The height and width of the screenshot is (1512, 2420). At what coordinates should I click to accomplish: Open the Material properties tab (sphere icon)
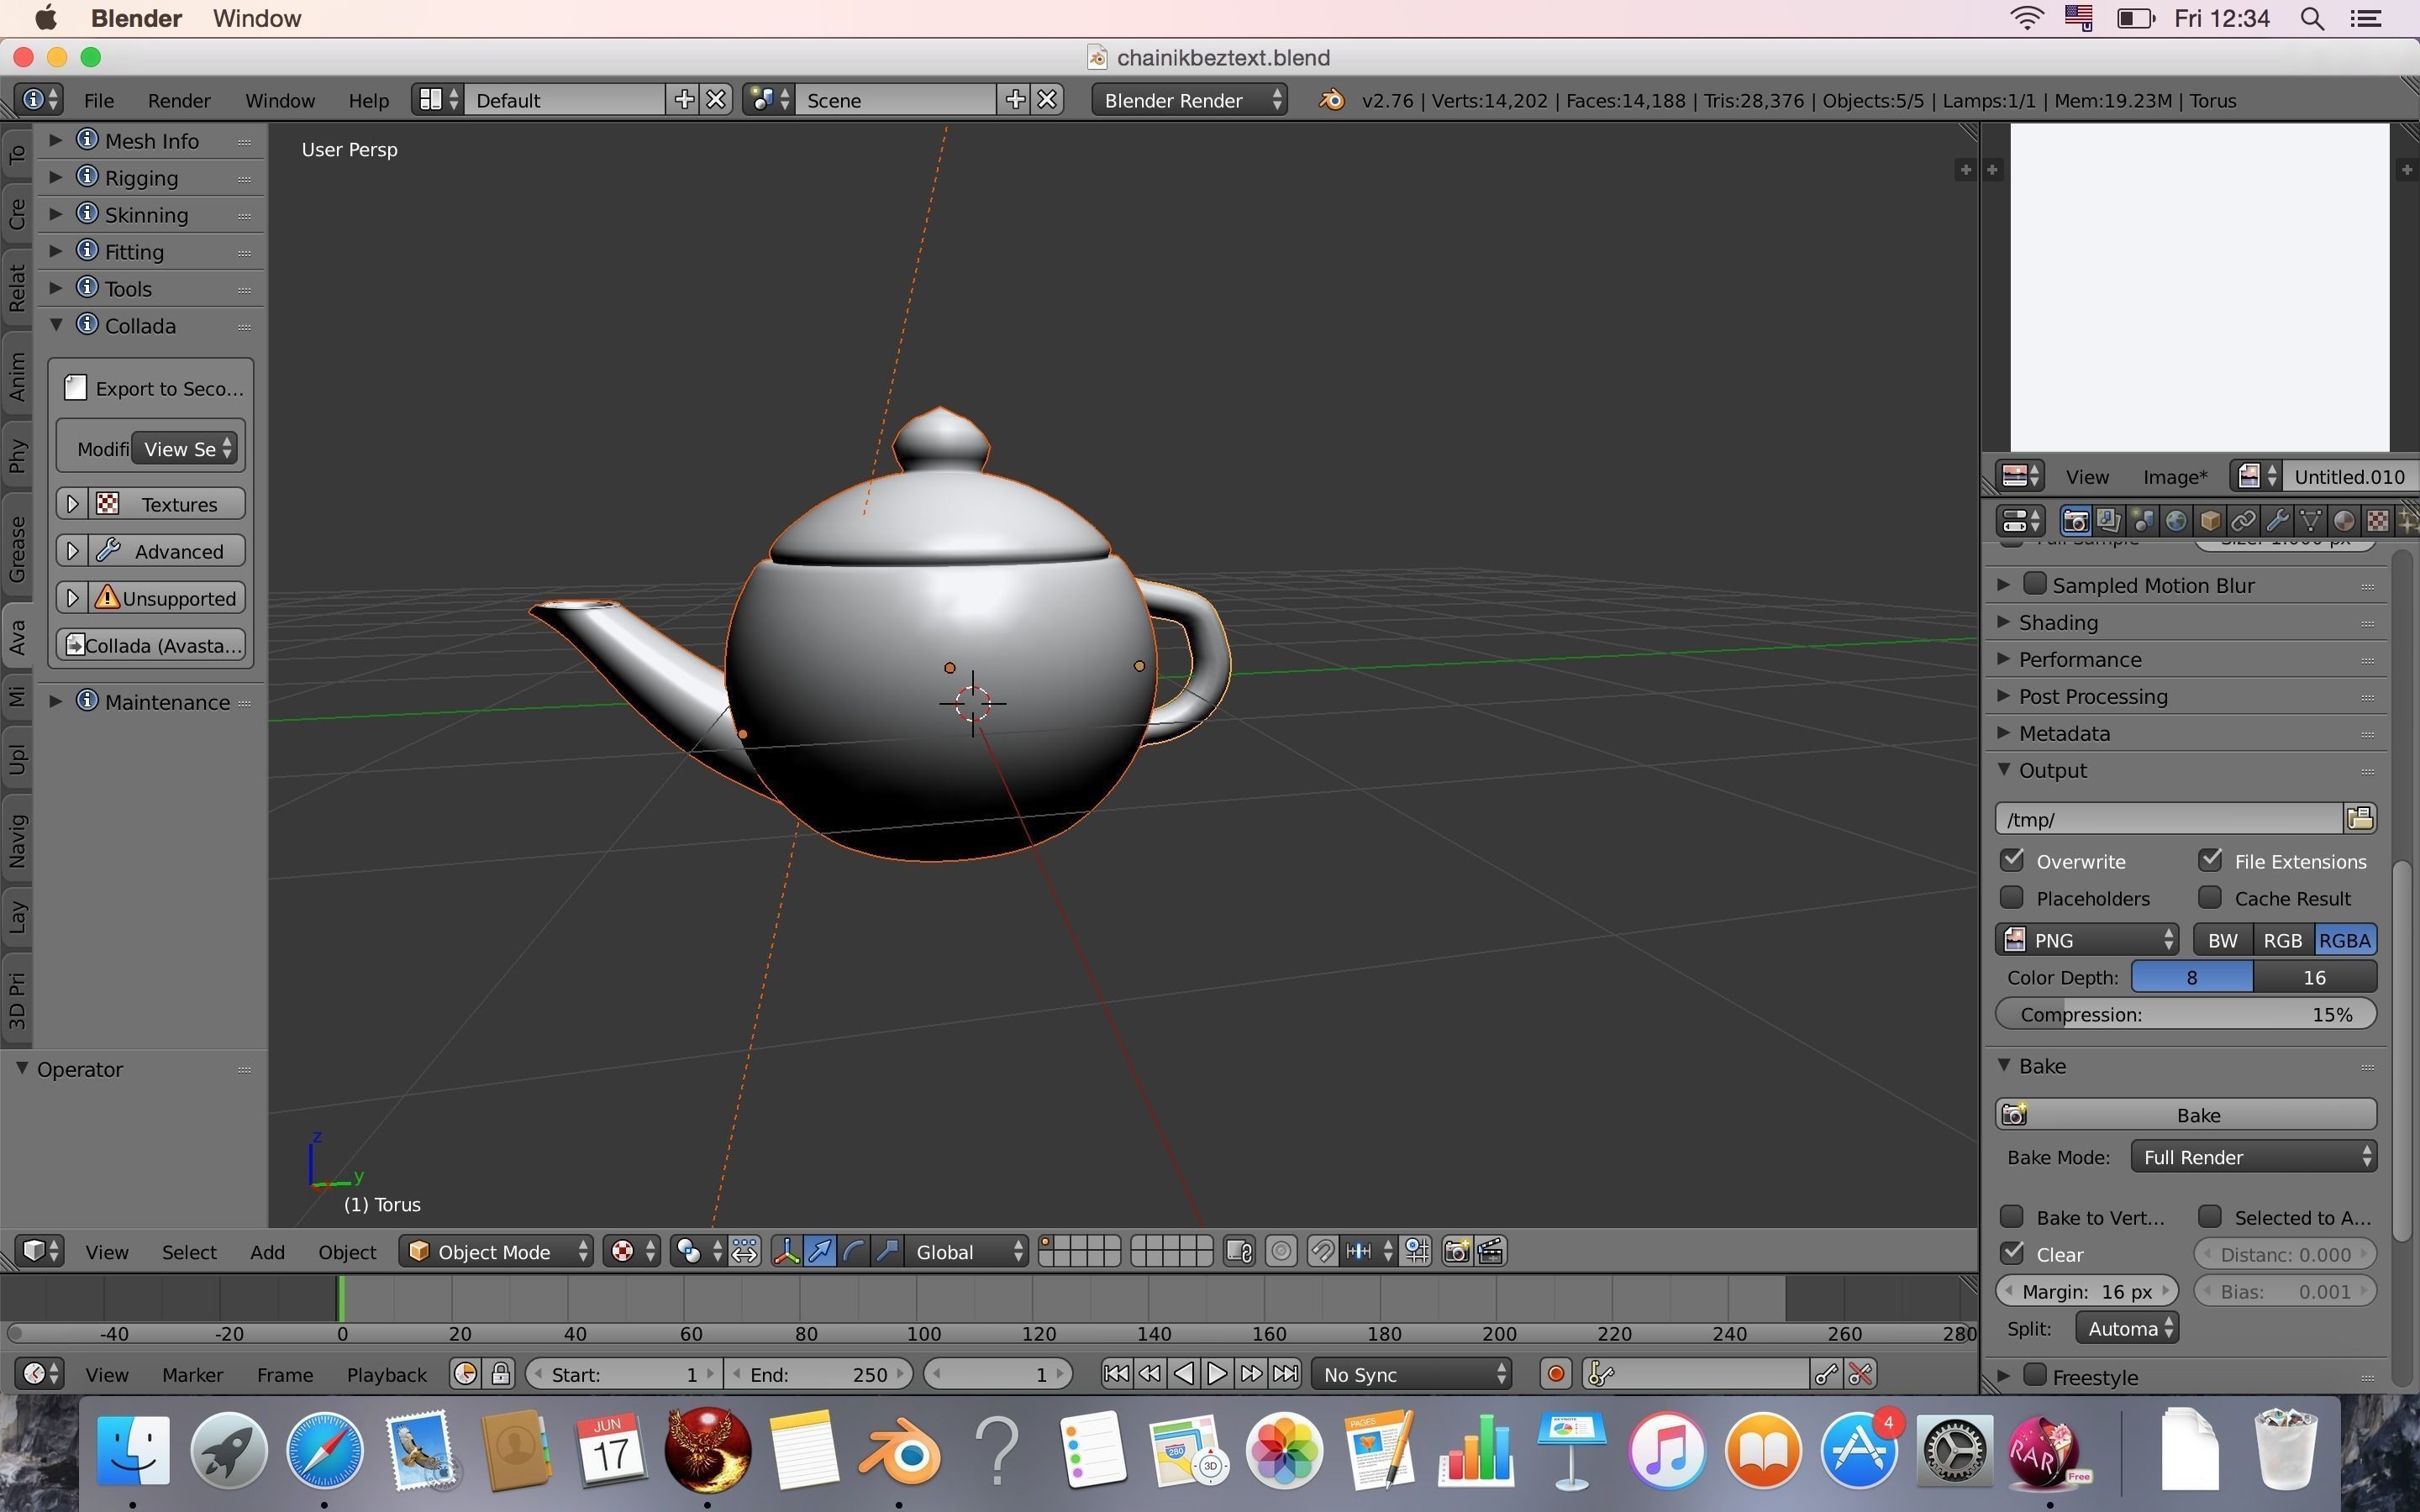tap(2344, 521)
